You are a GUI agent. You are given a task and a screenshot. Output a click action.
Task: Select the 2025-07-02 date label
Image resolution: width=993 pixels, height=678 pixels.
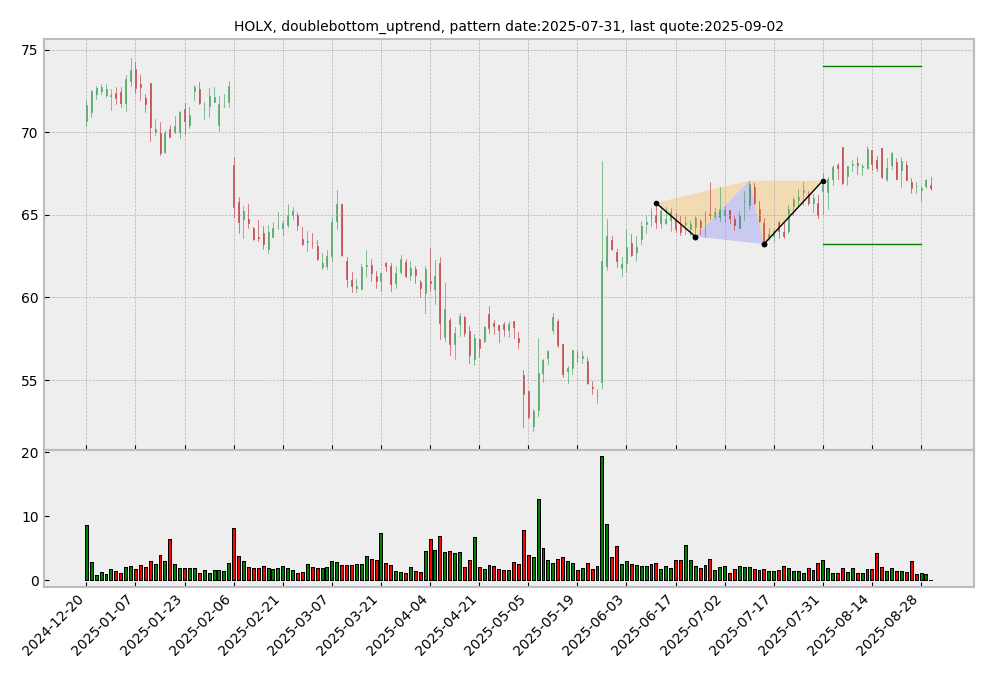(x=693, y=625)
